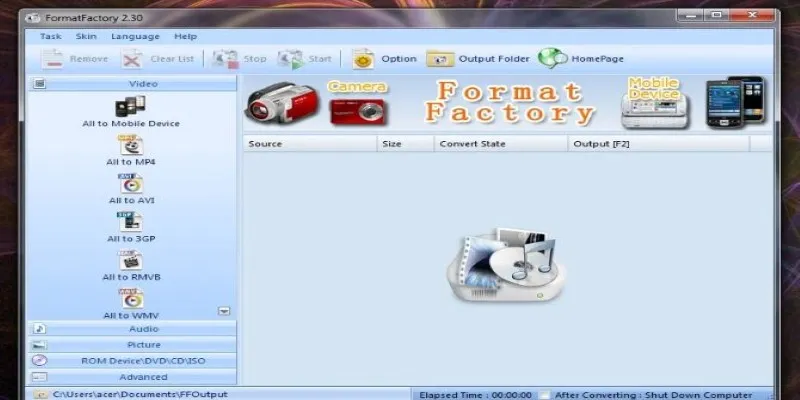The width and height of the screenshot is (800, 400).
Task: Select the All to Mobile Device icon
Action: click(x=130, y=106)
